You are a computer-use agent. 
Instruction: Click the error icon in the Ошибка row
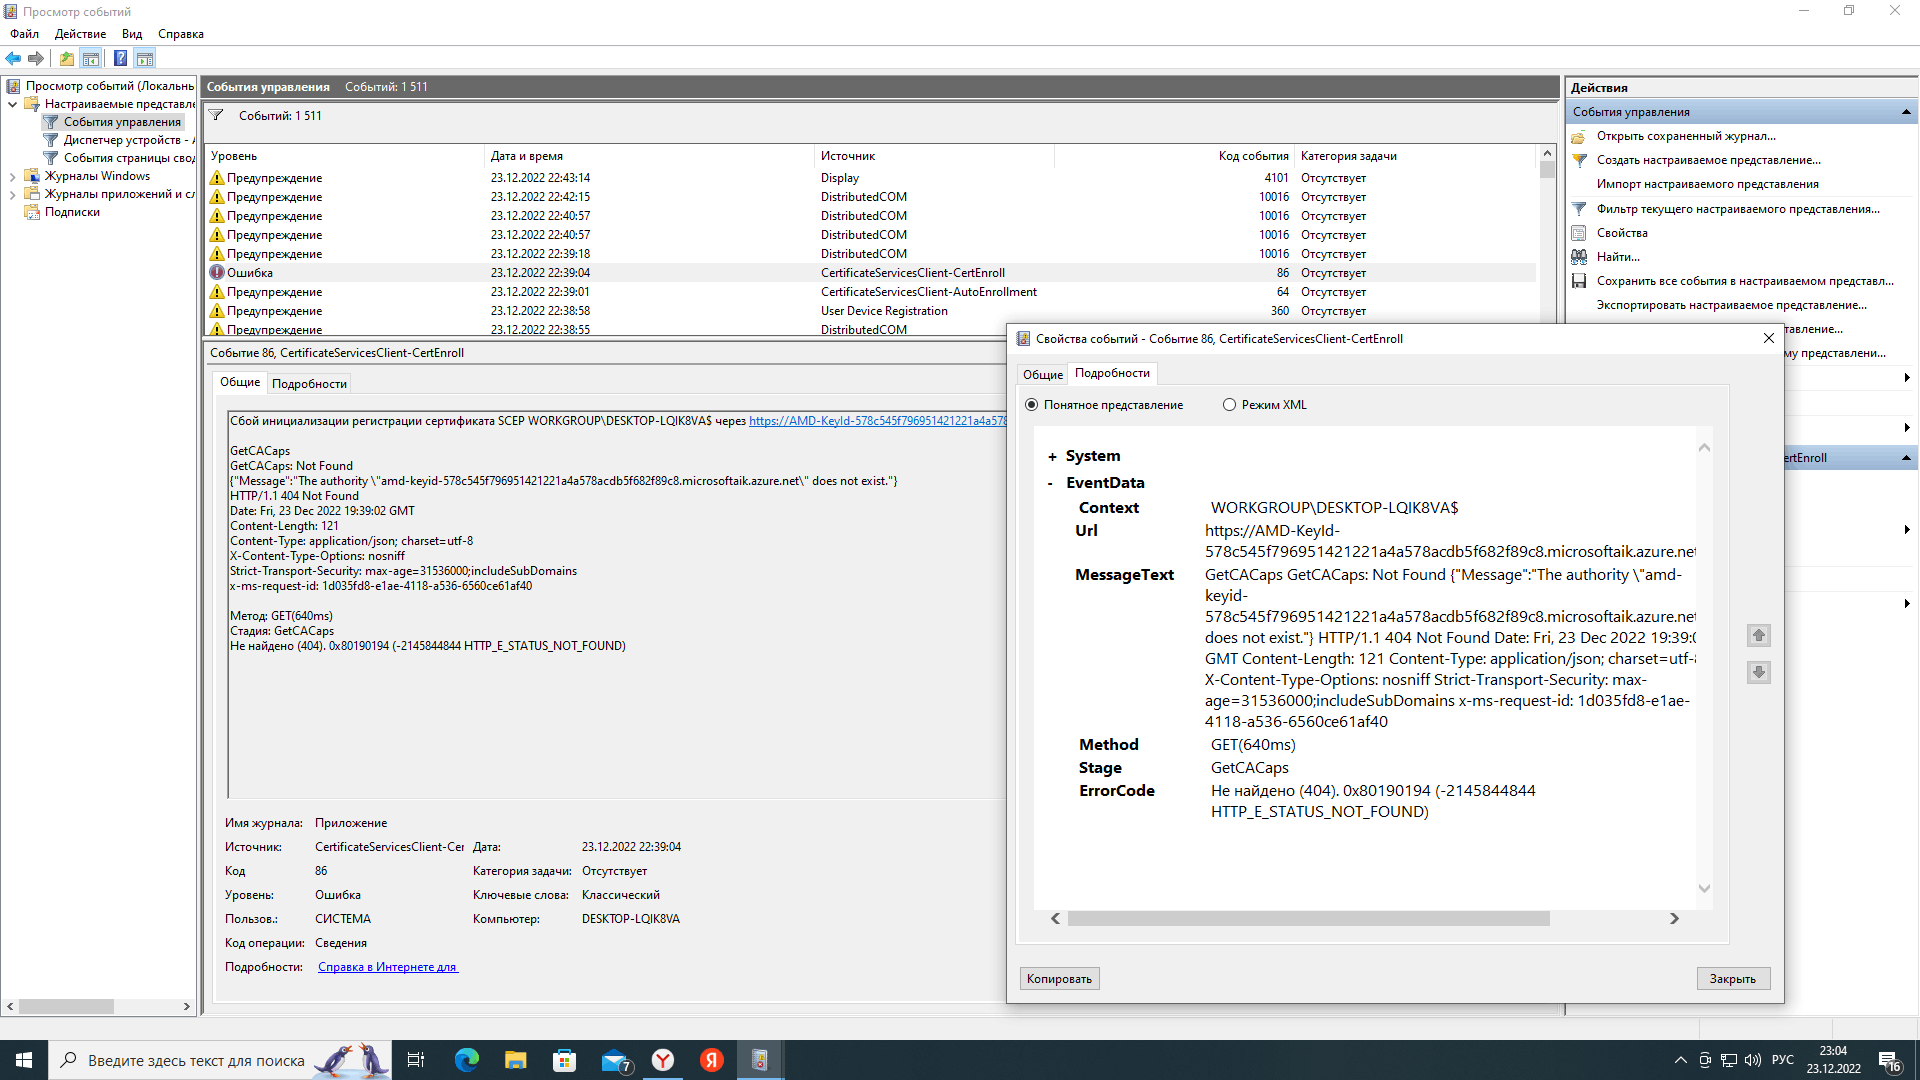pyautogui.click(x=217, y=273)
